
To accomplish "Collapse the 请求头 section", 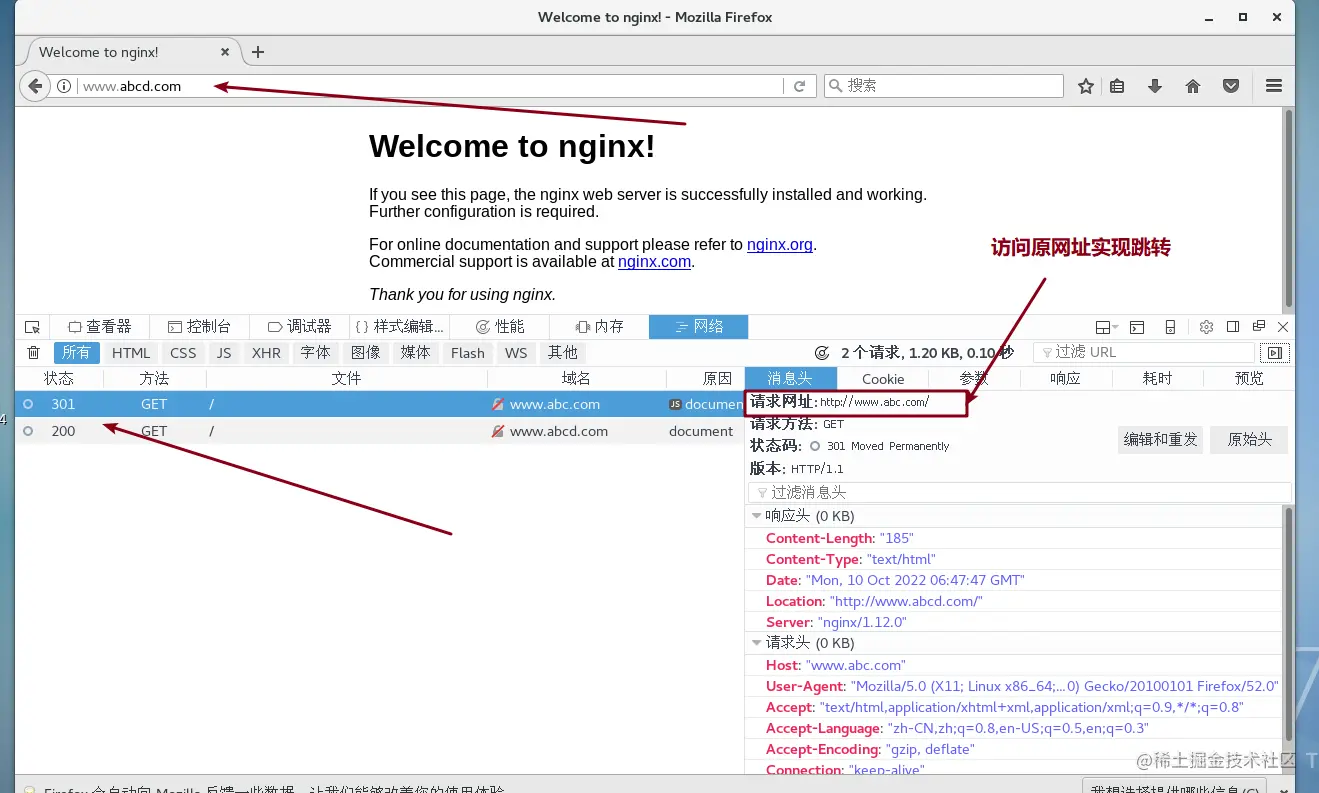I will coord(757,643).
